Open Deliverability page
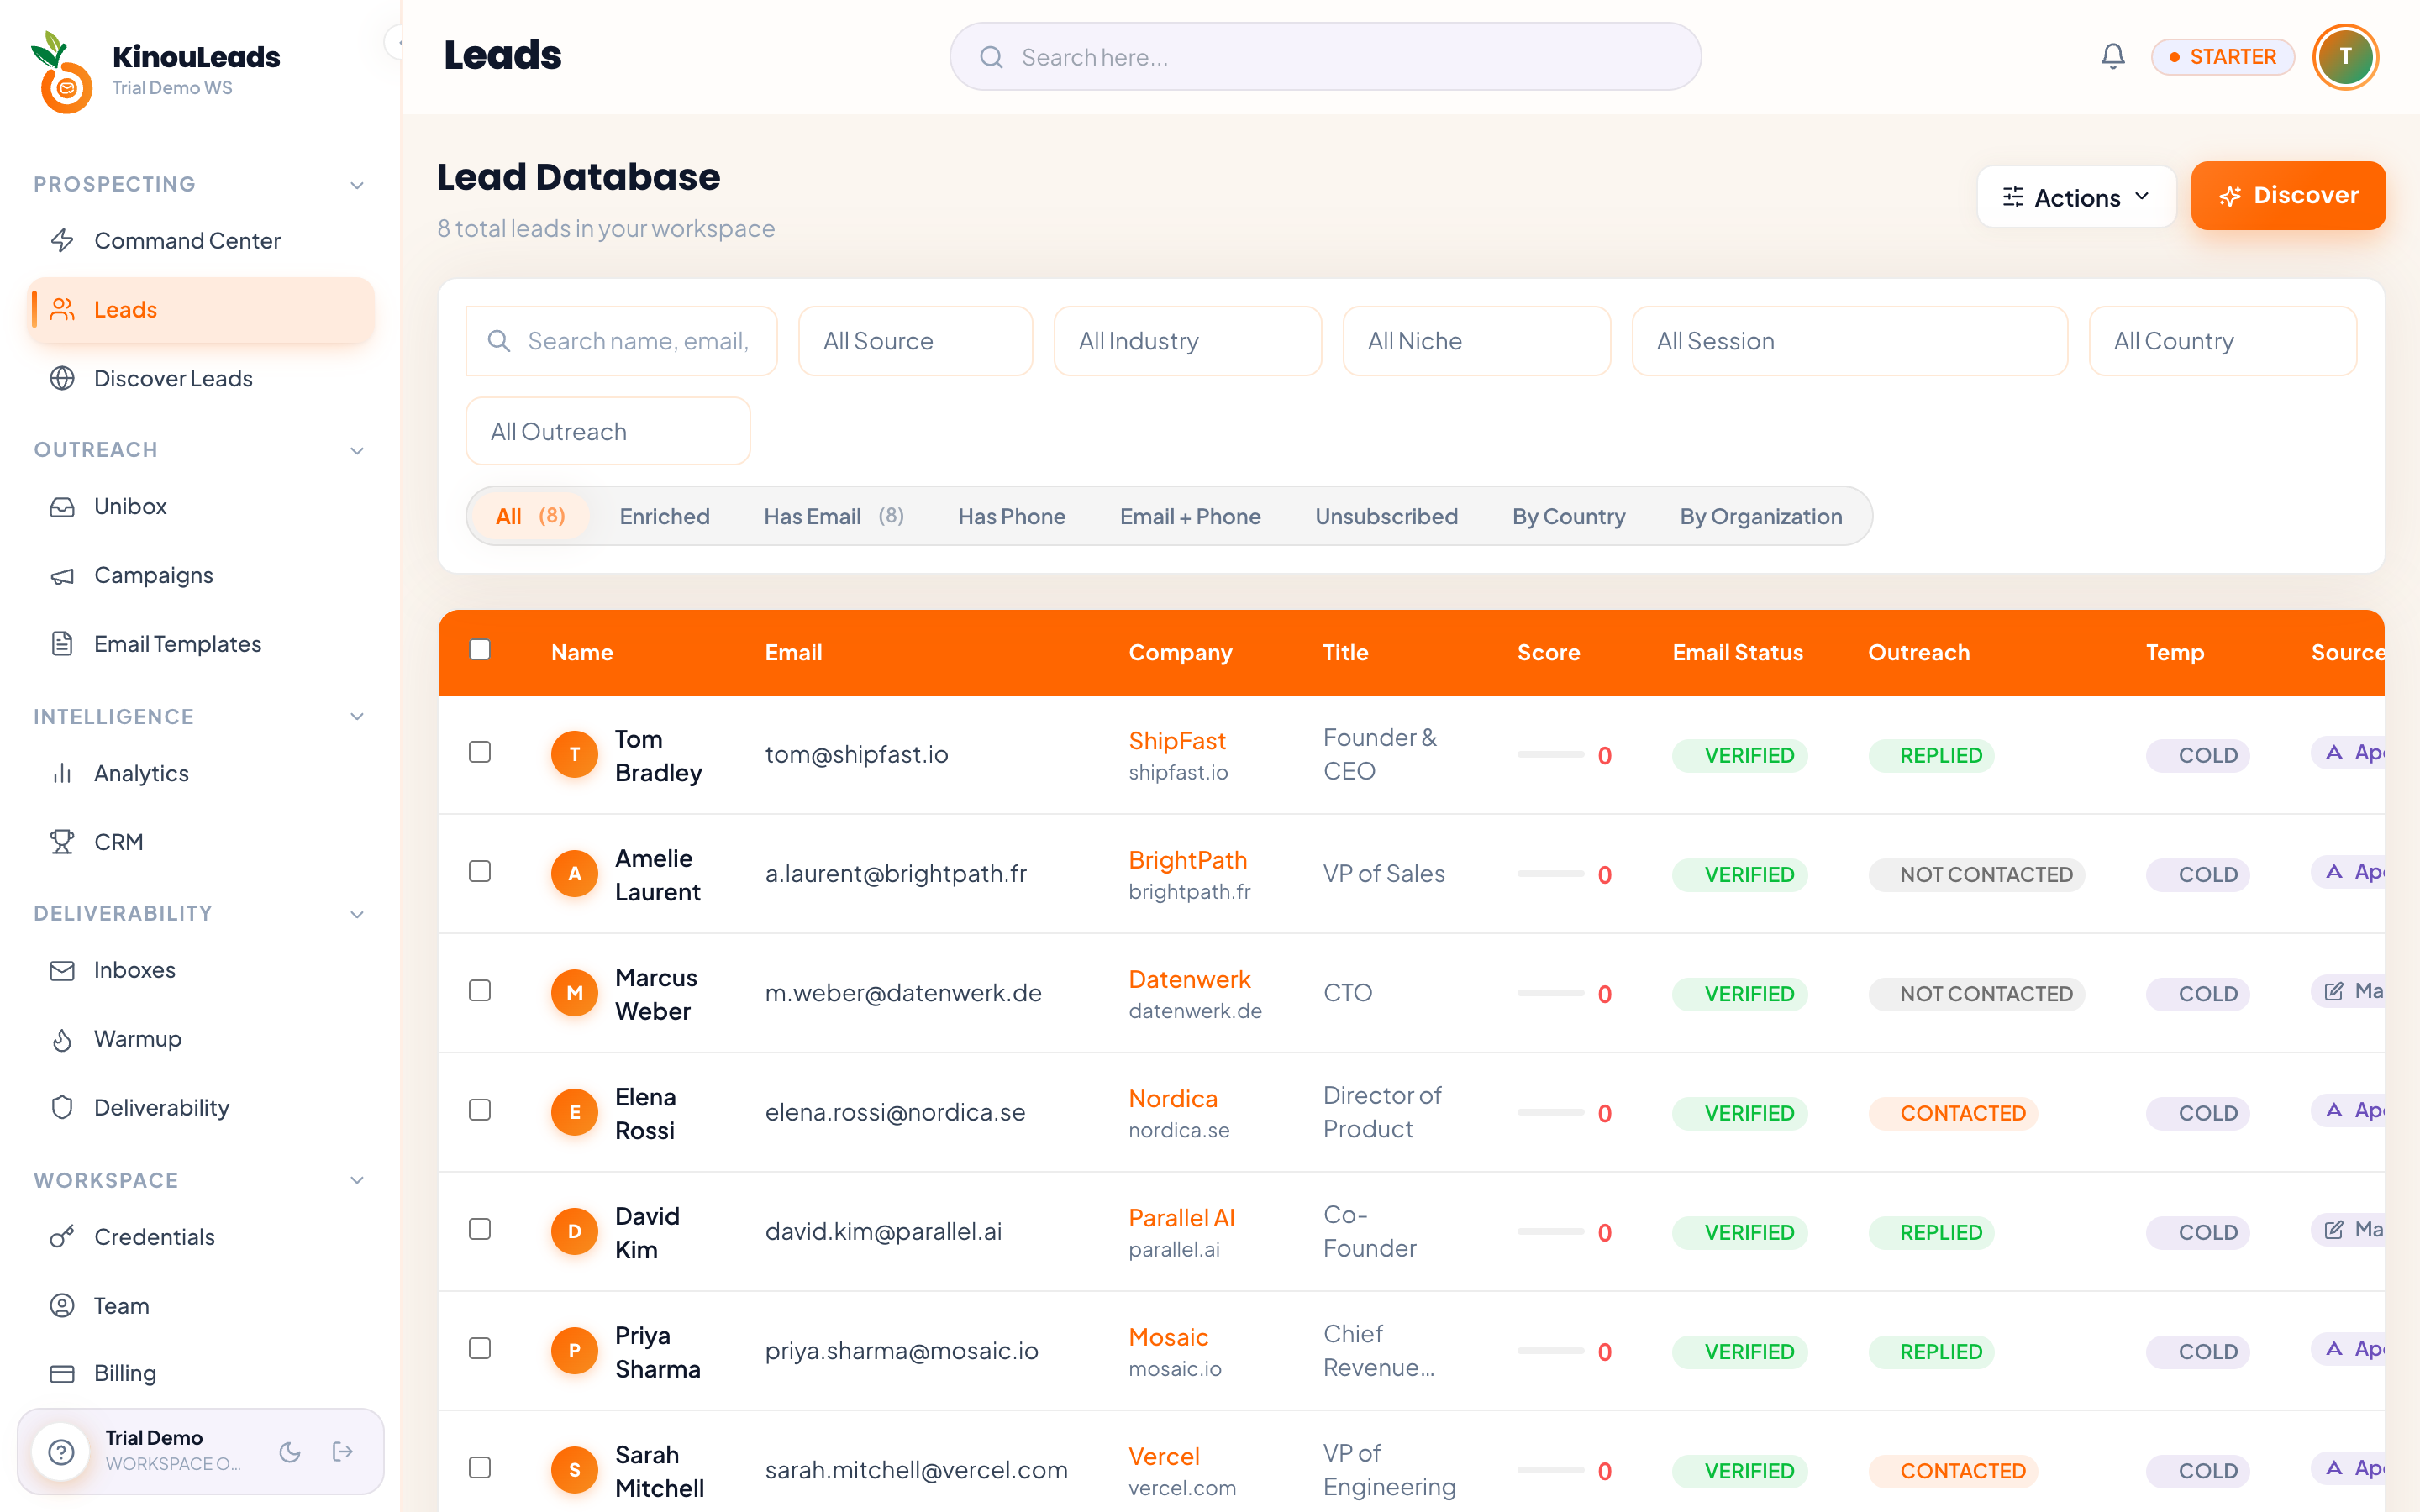Image resolution: width=2420 pixels, height=1512 pixels. (201, 1108)
